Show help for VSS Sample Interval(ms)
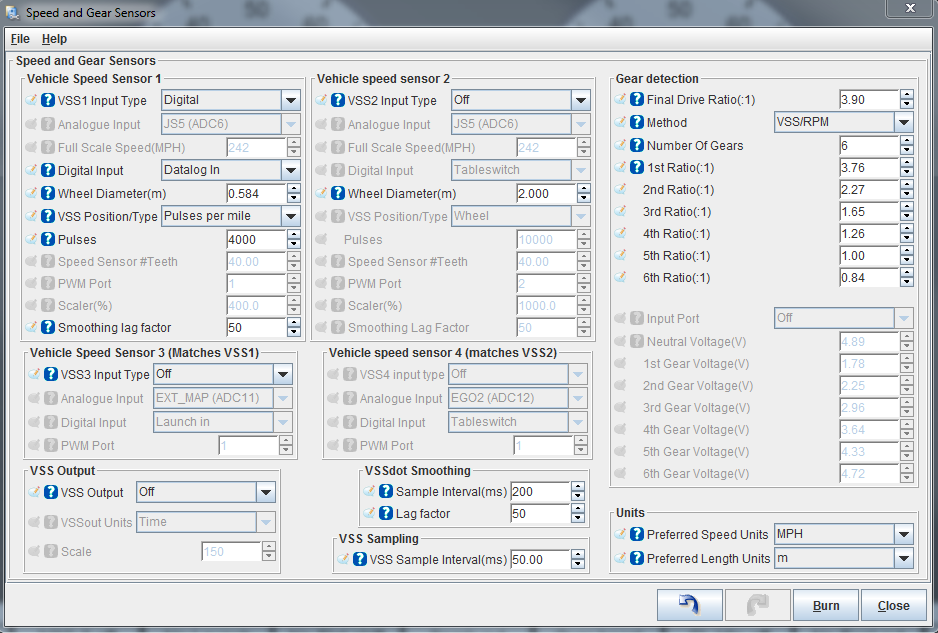Screen dimensions: 938x633 (360, 559)
